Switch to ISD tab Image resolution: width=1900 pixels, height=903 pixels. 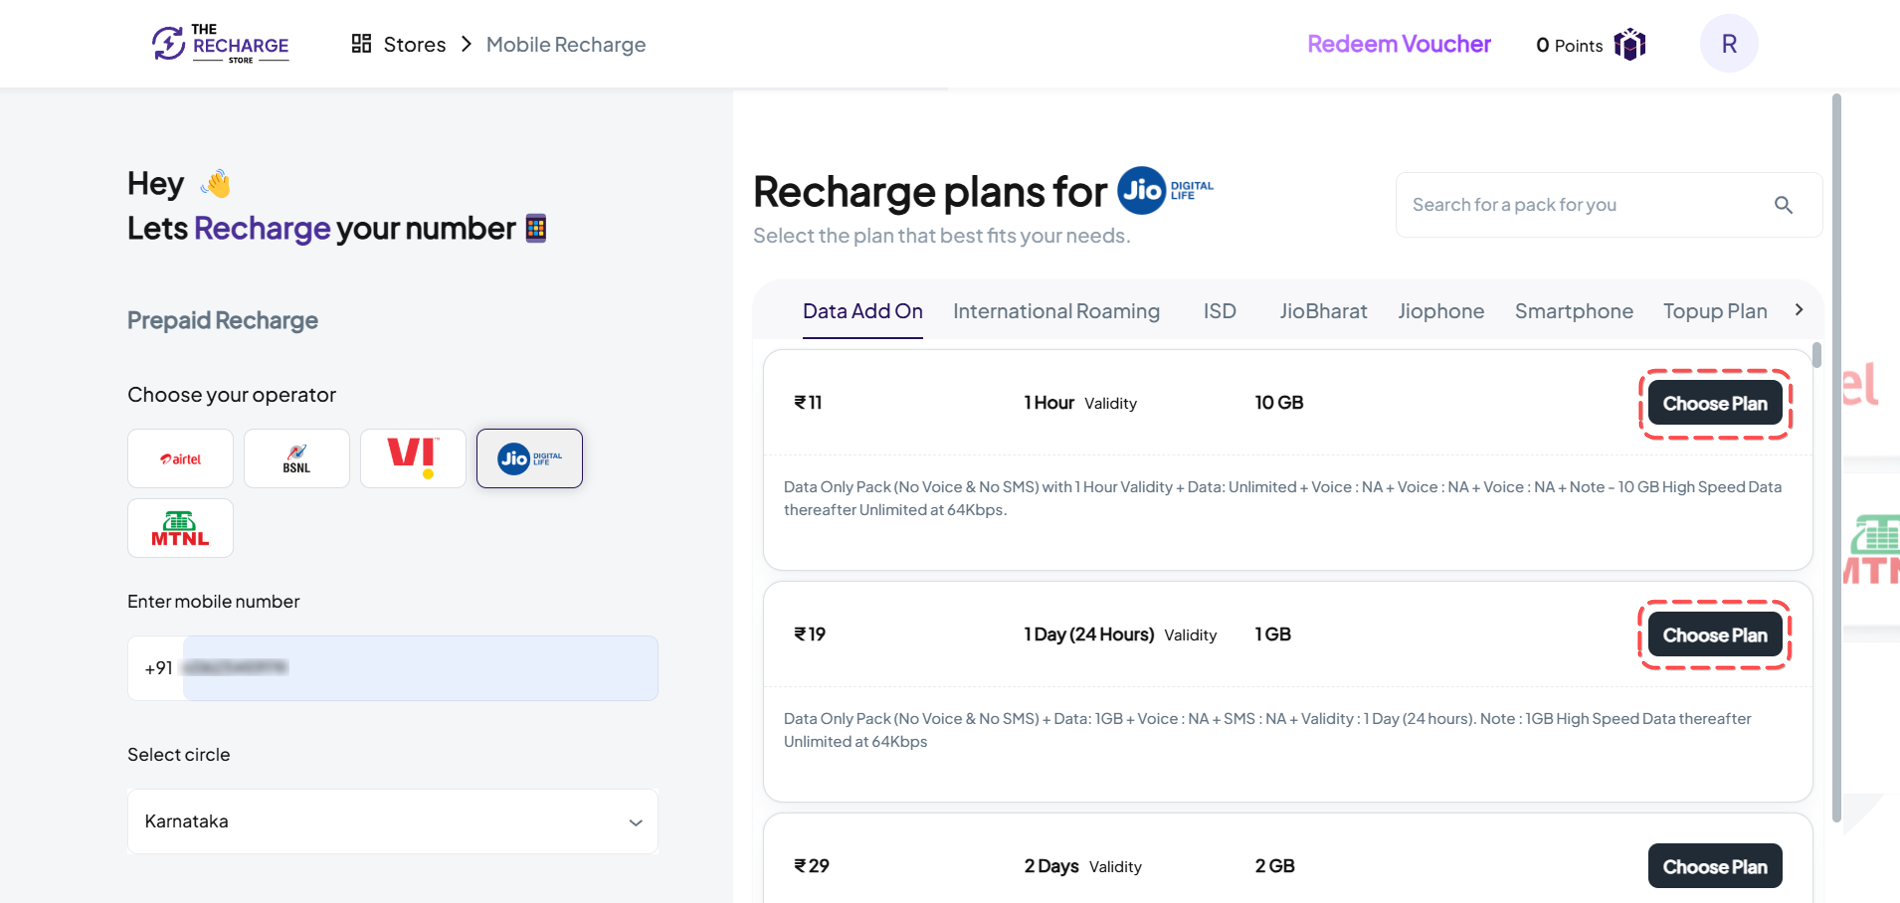(x=1219, y=311)
